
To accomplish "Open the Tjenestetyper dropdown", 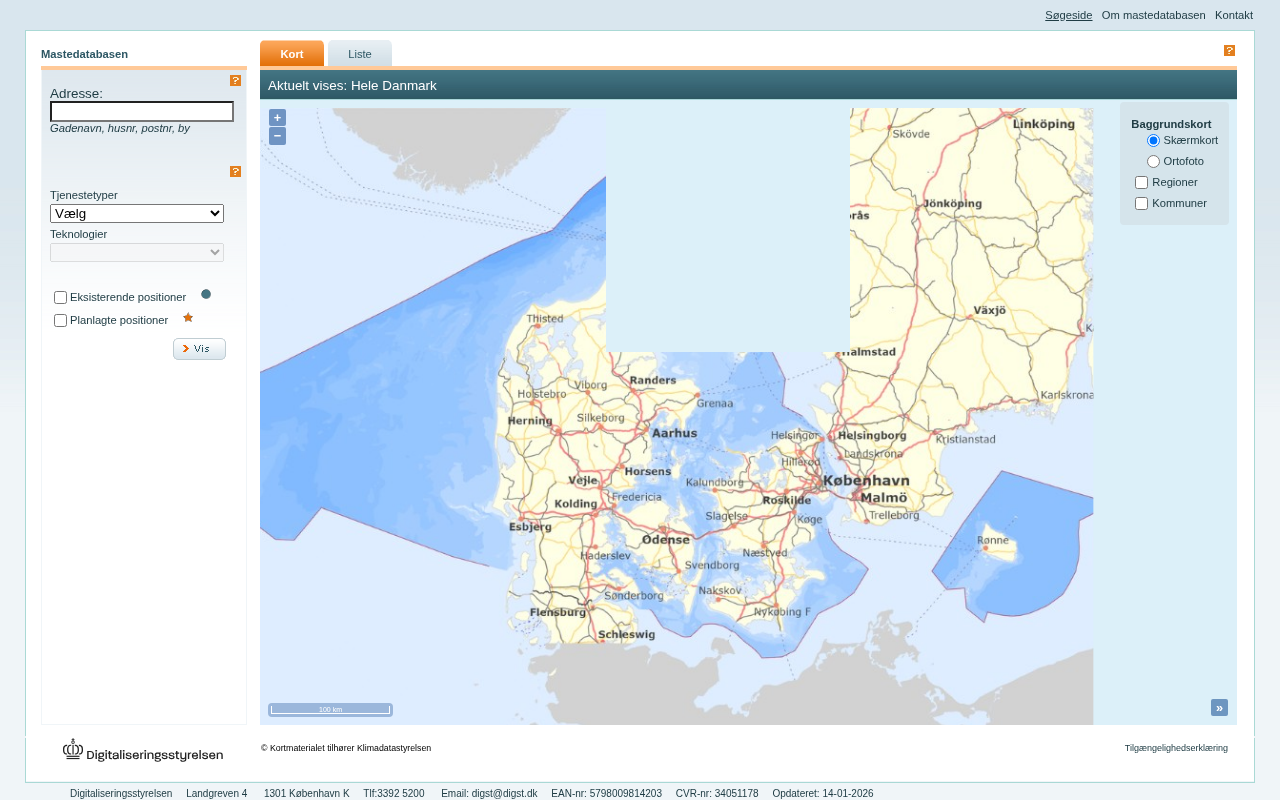I will pos(137,214).
